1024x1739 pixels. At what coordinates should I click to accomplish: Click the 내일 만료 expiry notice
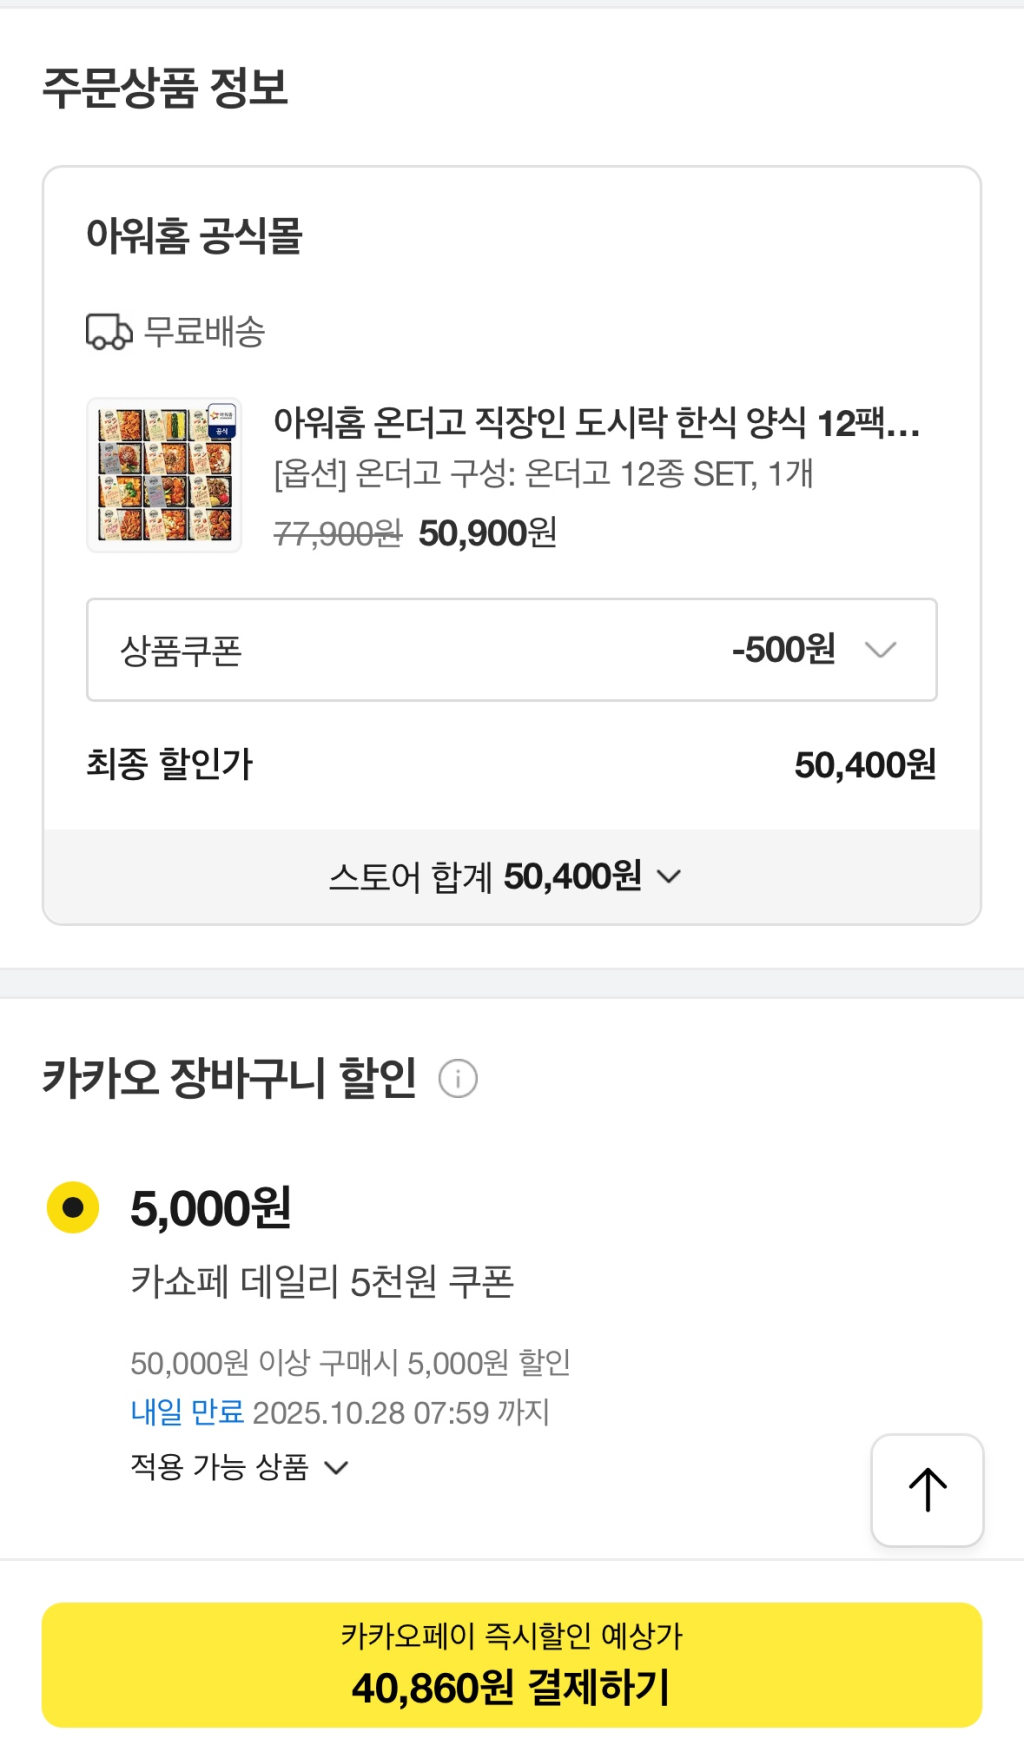[187, 1413]
